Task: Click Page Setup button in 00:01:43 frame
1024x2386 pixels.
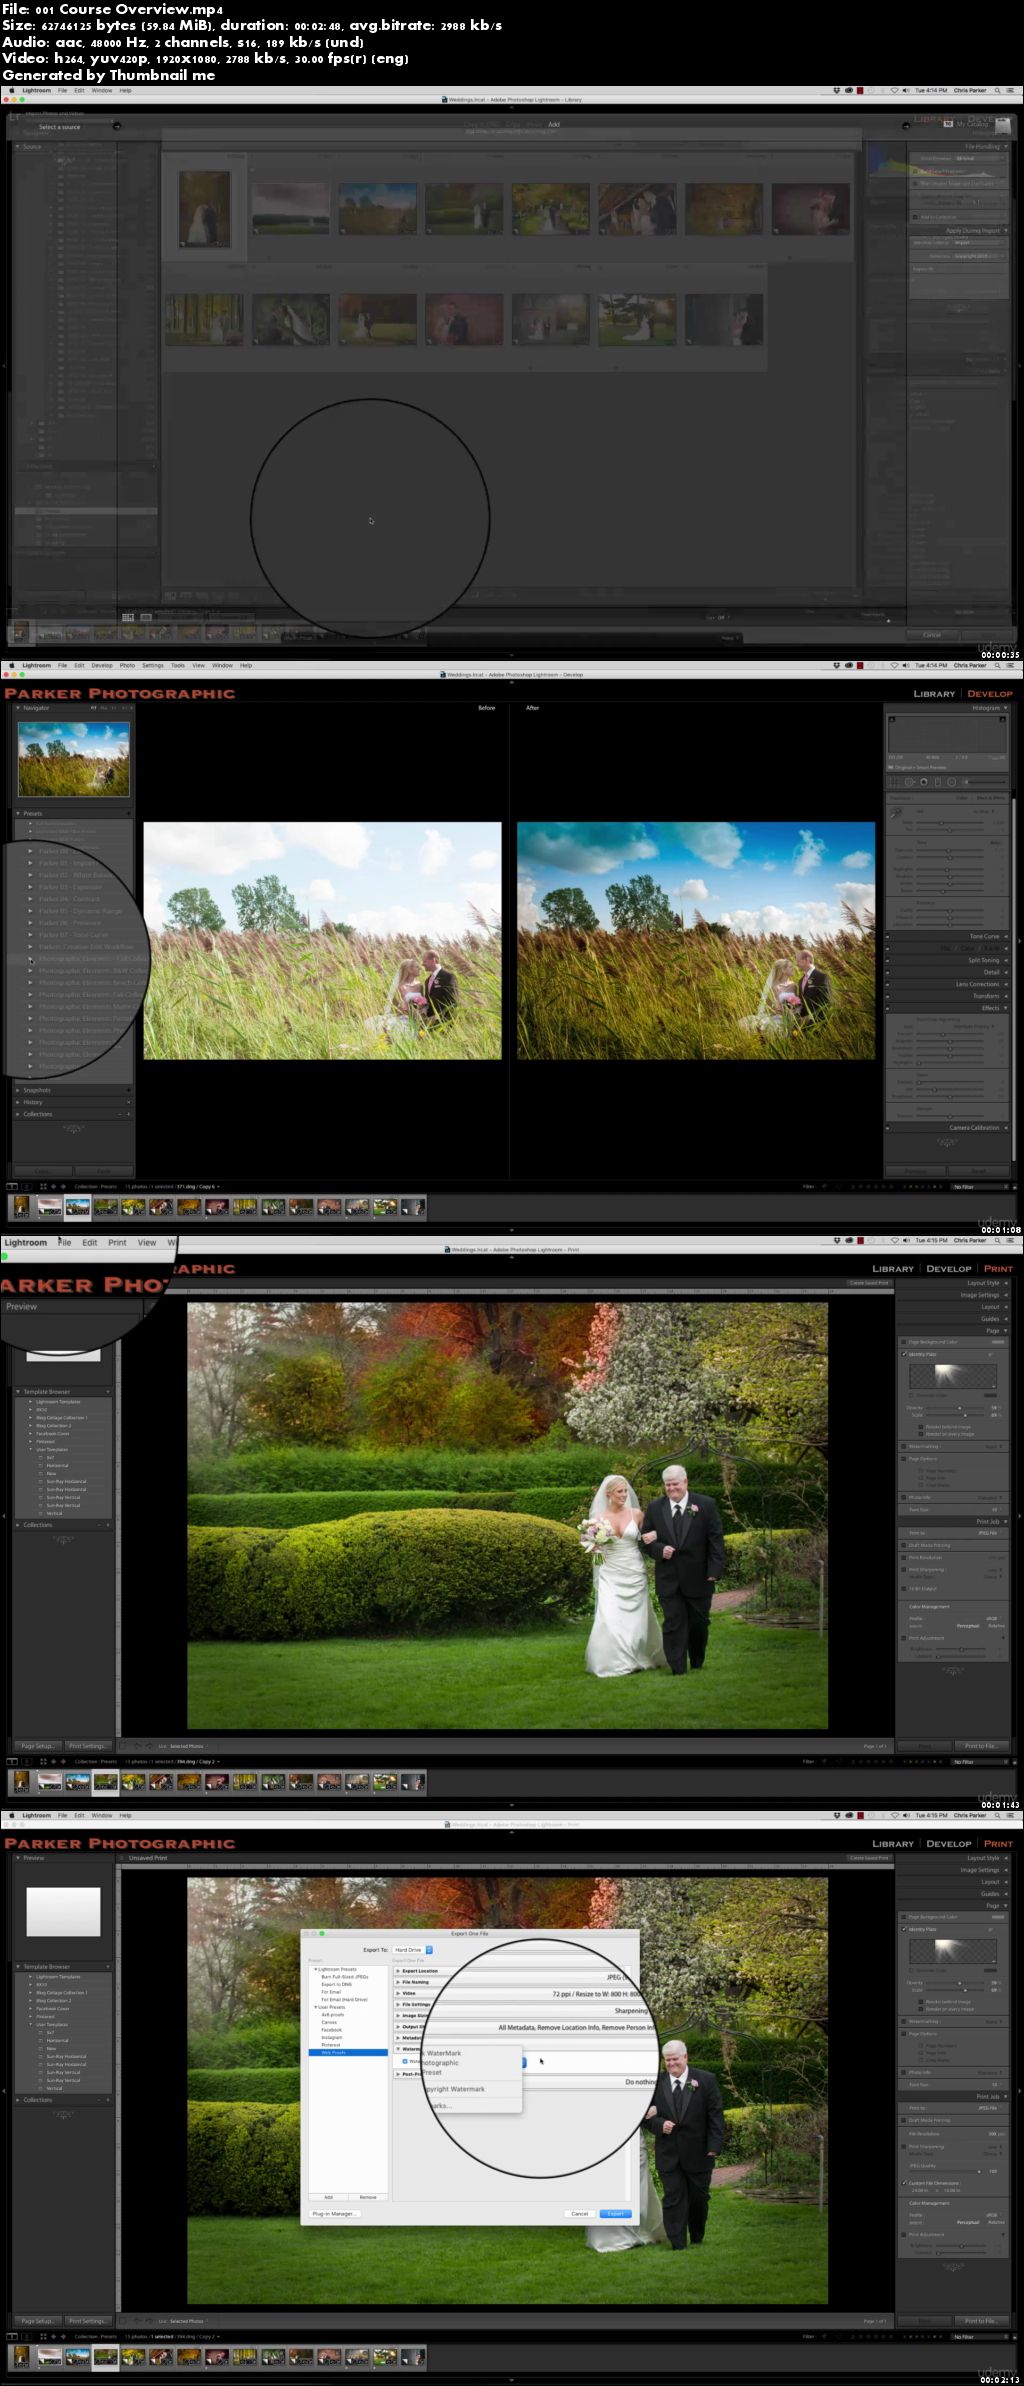Action: point(38,1746)
